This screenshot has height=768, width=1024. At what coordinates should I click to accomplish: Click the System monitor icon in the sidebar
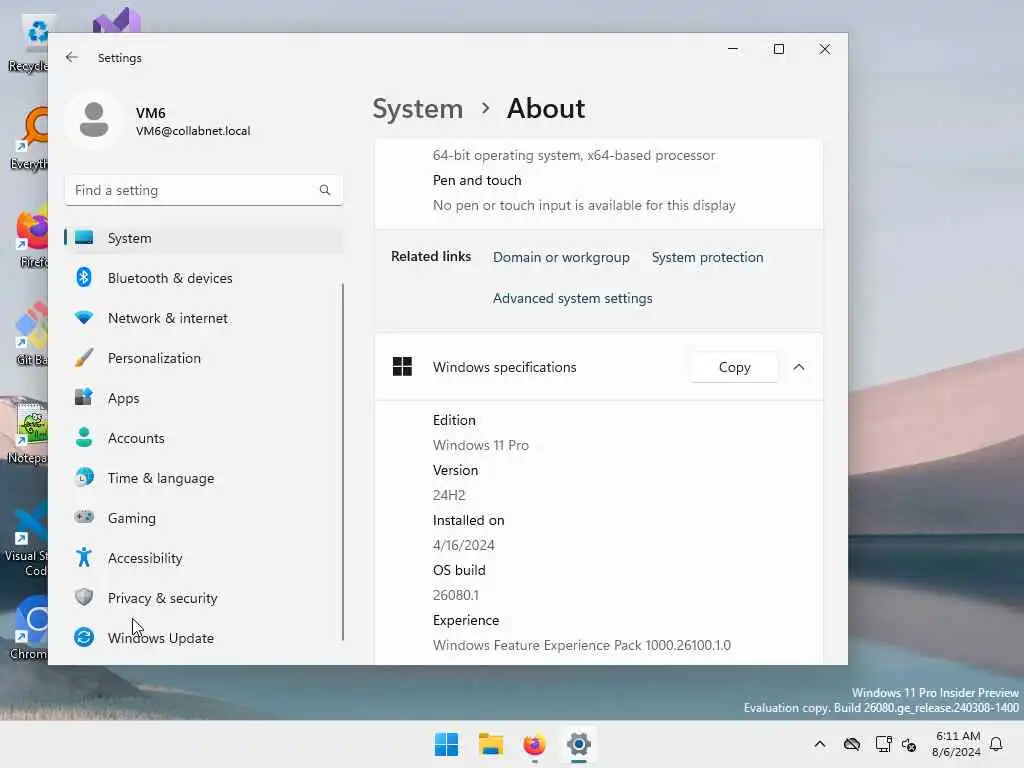(x=84, y=238)
